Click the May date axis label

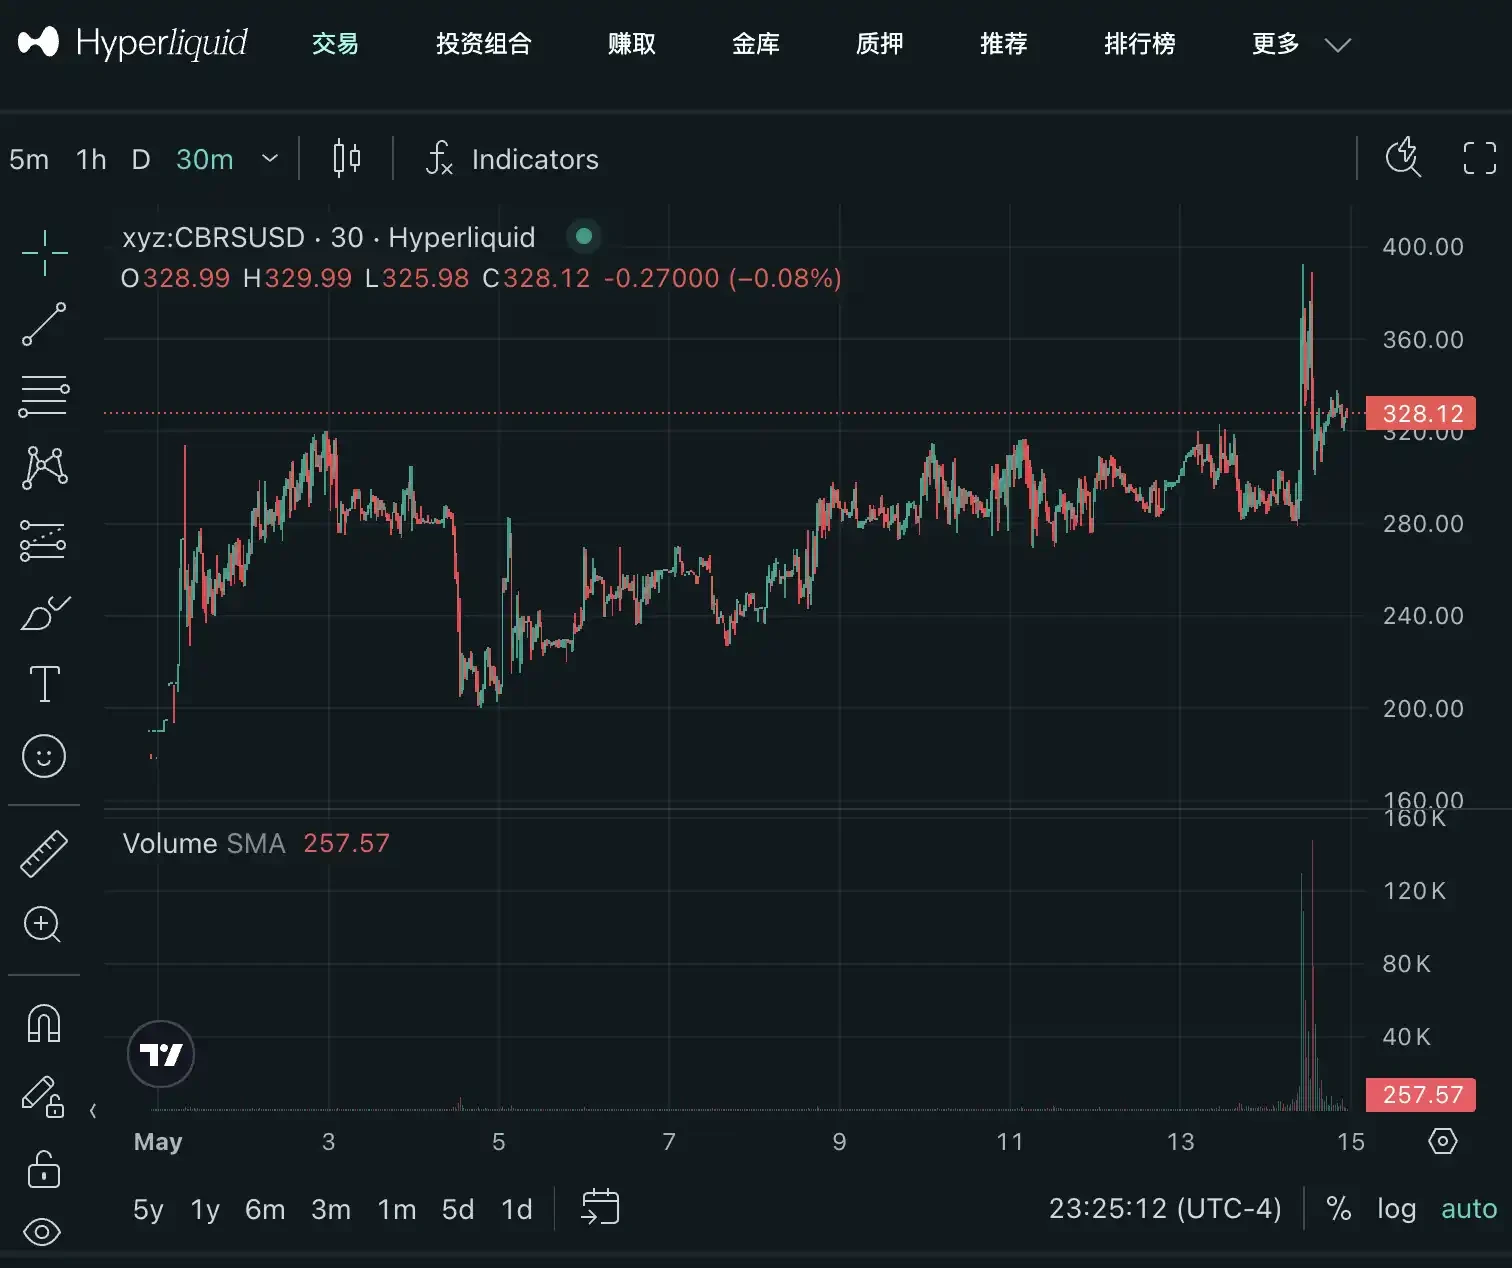(x=158, y=1141)
